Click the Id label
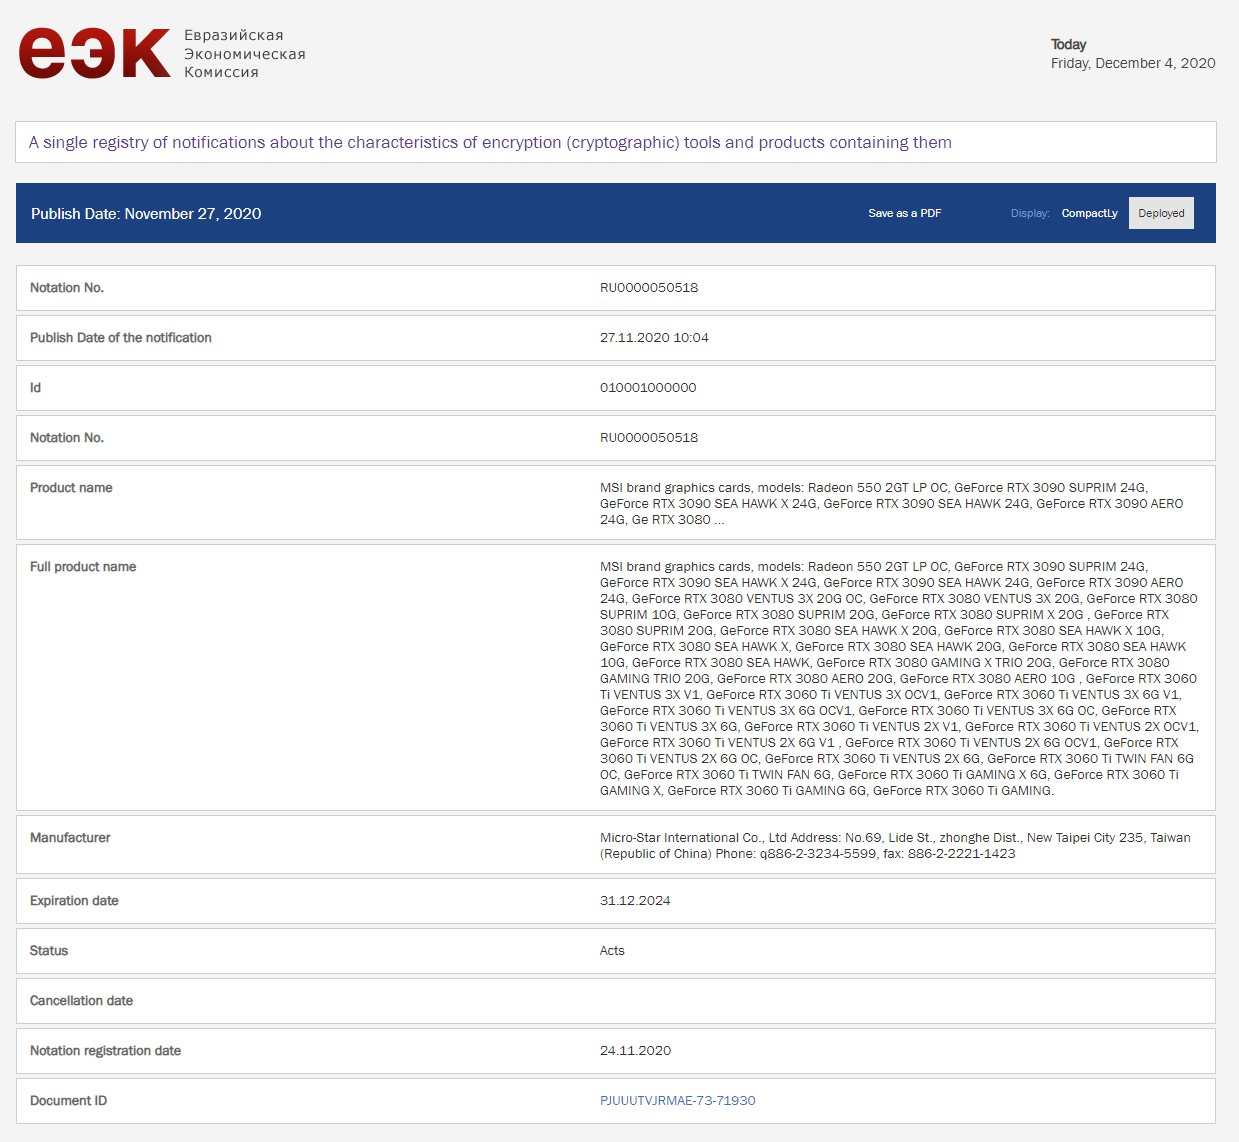 click(35, 388)
